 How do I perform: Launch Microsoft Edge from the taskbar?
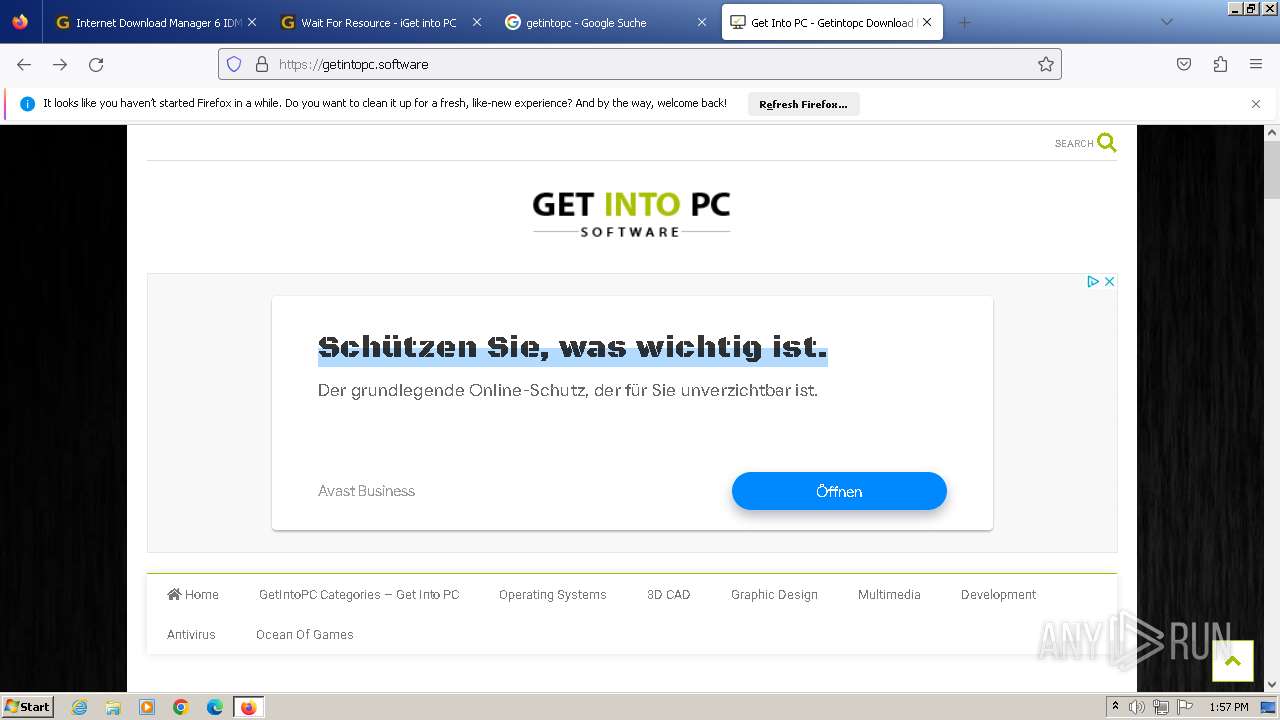[x=215, y=707]
